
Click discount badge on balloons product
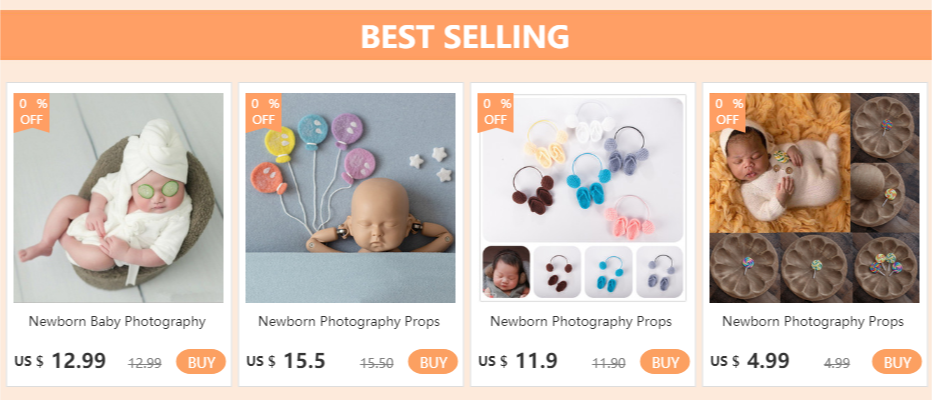264,111
